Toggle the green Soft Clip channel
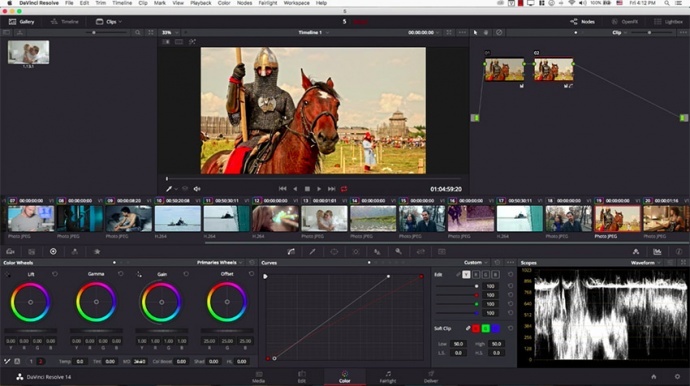Viewport: 690px width, 386px height. (485, 328)
